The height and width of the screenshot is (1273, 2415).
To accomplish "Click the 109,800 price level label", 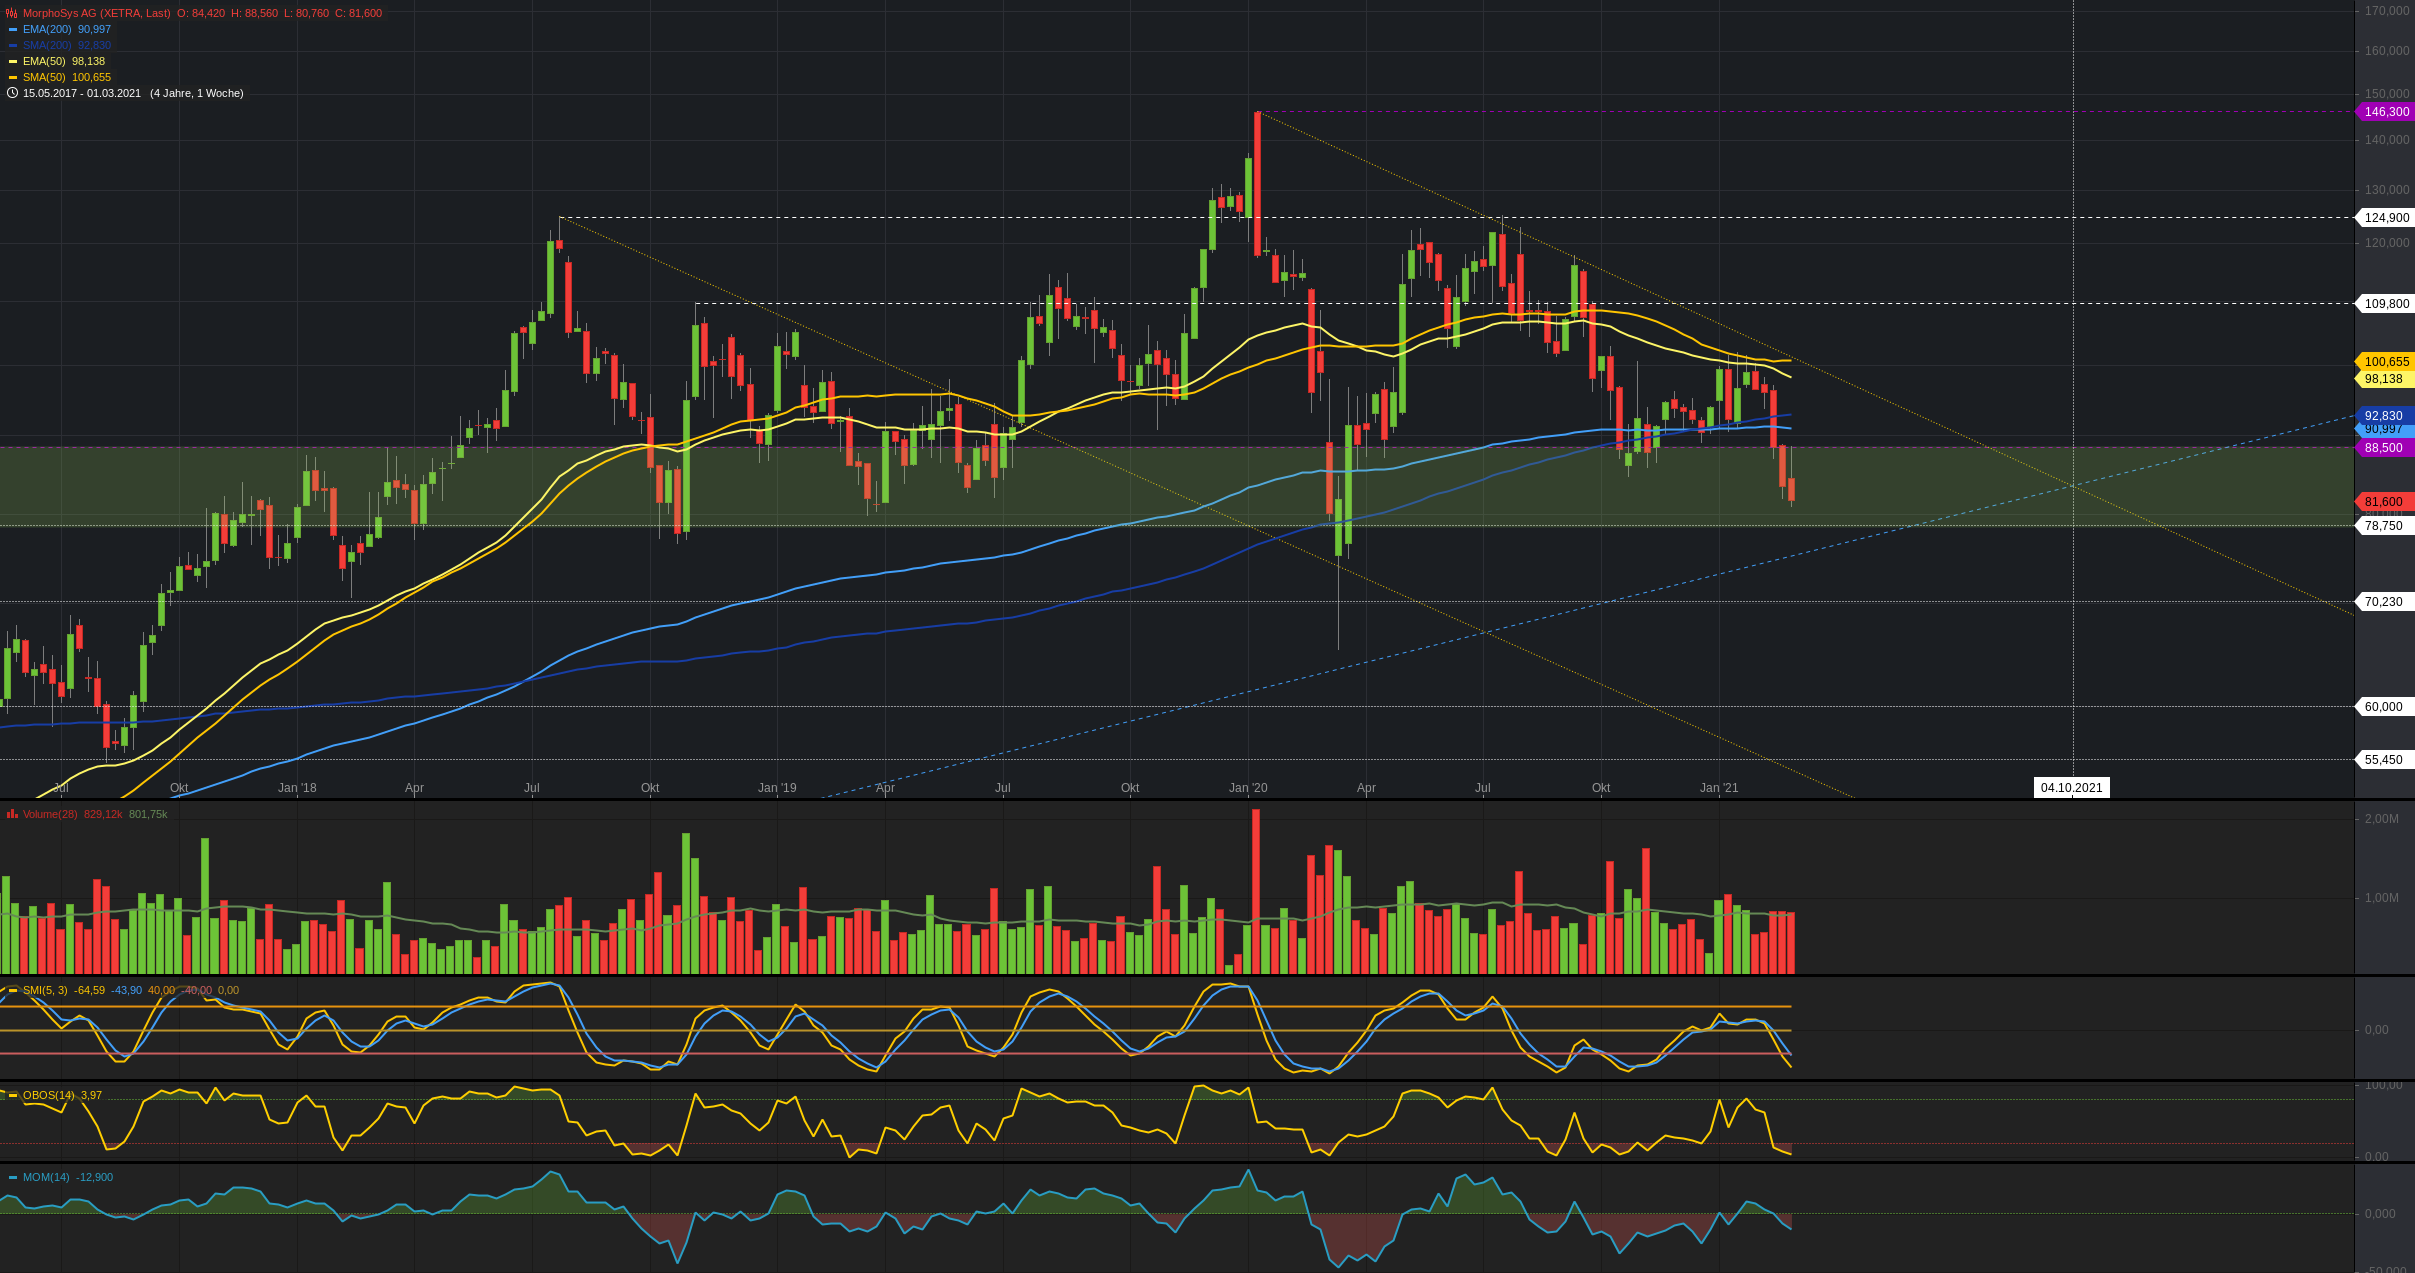I will point(2386,304).
